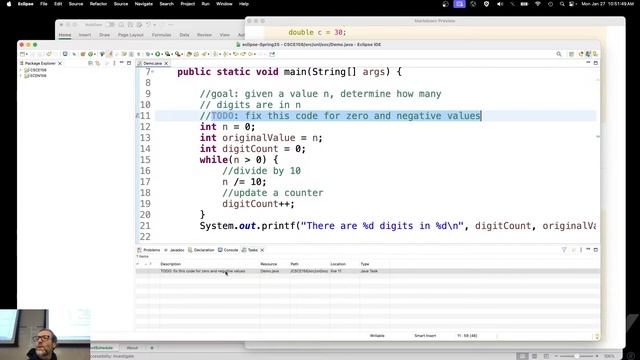Click the Apple logo menu
640x360 pixels.
pos(9,4)
